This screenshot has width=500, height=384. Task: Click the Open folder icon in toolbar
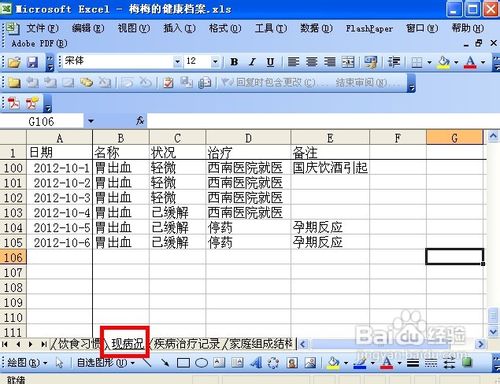pos(14,62)
